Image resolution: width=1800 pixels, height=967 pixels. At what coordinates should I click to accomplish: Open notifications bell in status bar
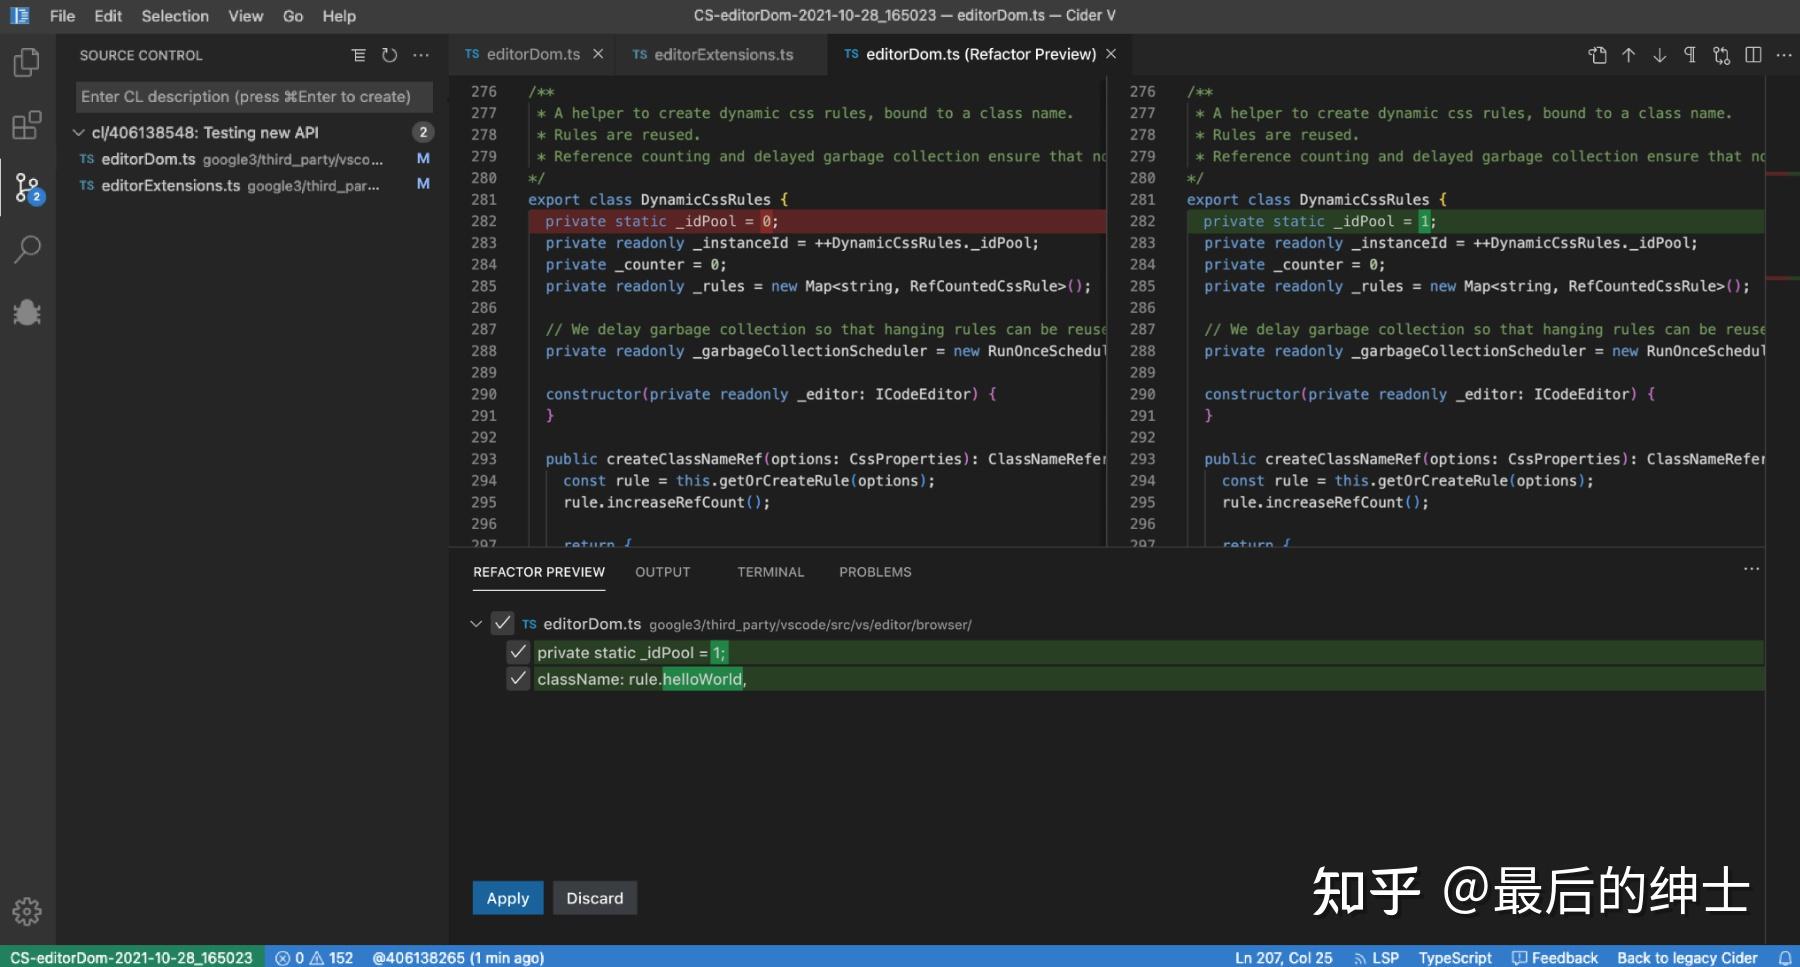1785,958
